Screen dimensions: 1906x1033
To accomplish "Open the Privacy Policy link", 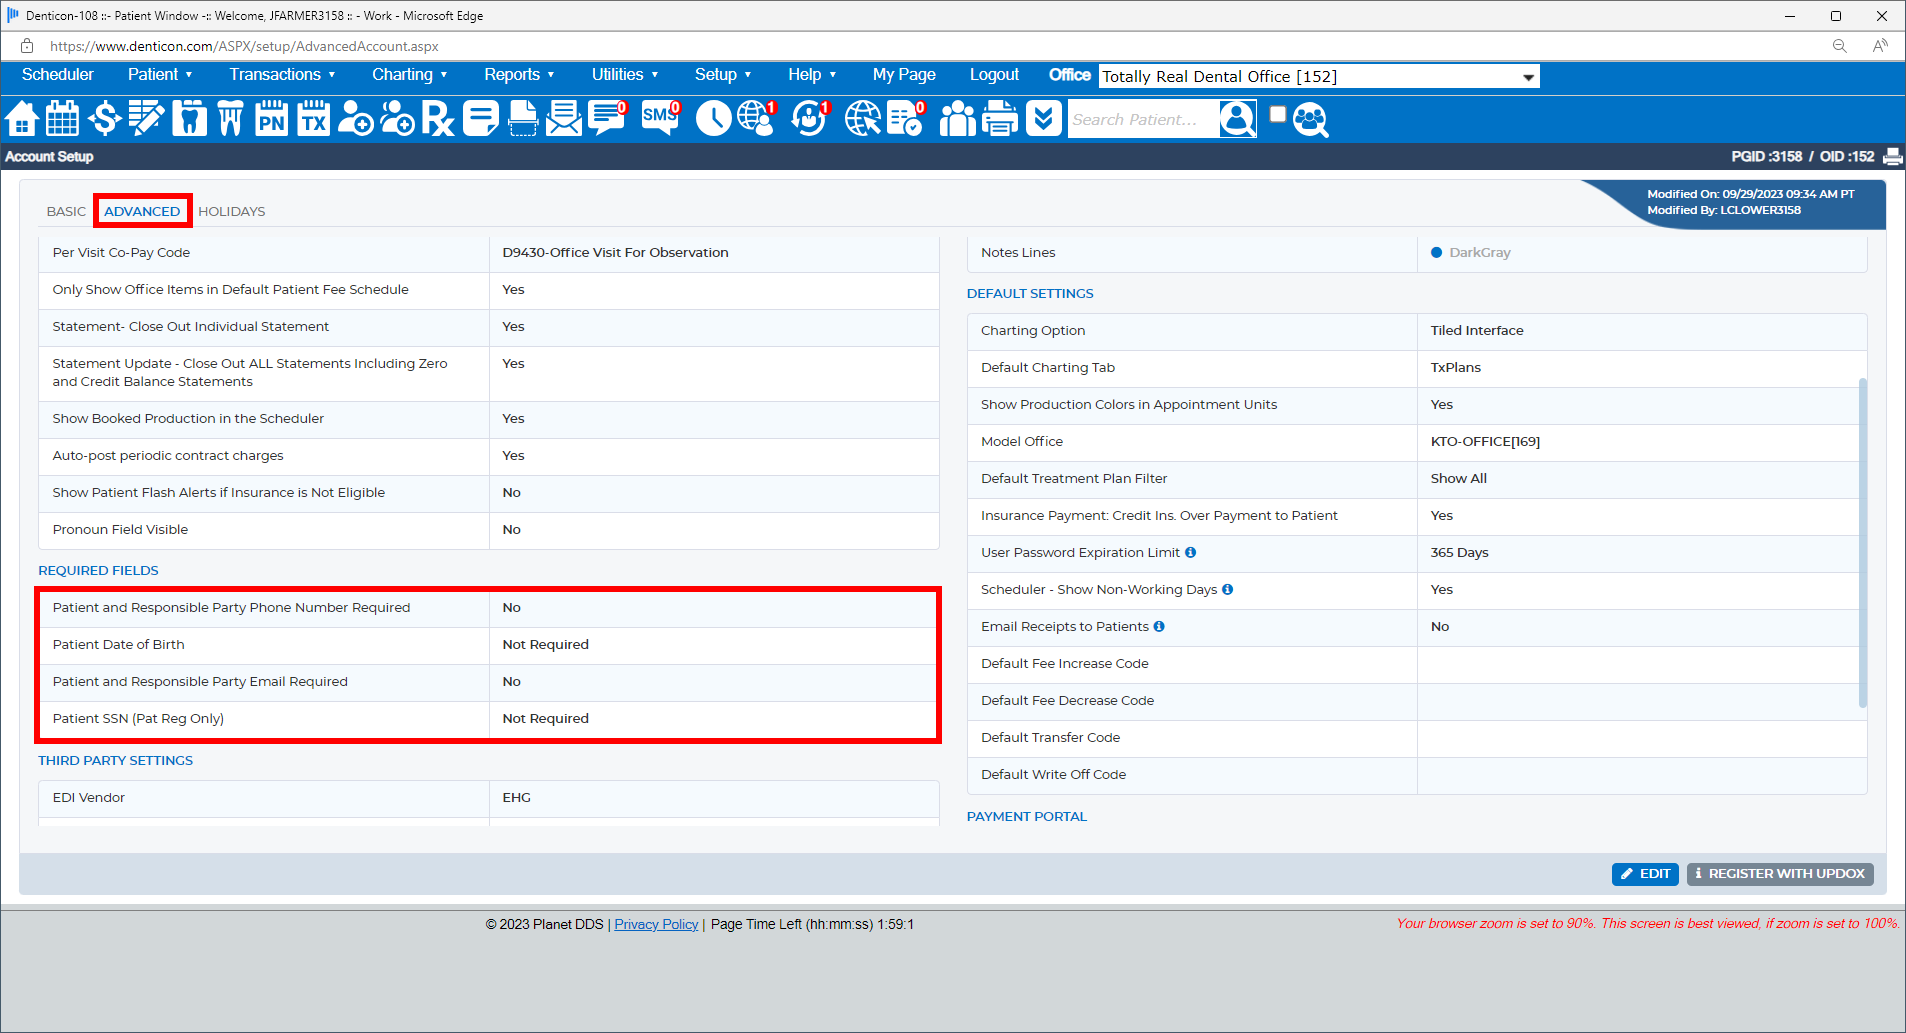I will coord(656,924).
